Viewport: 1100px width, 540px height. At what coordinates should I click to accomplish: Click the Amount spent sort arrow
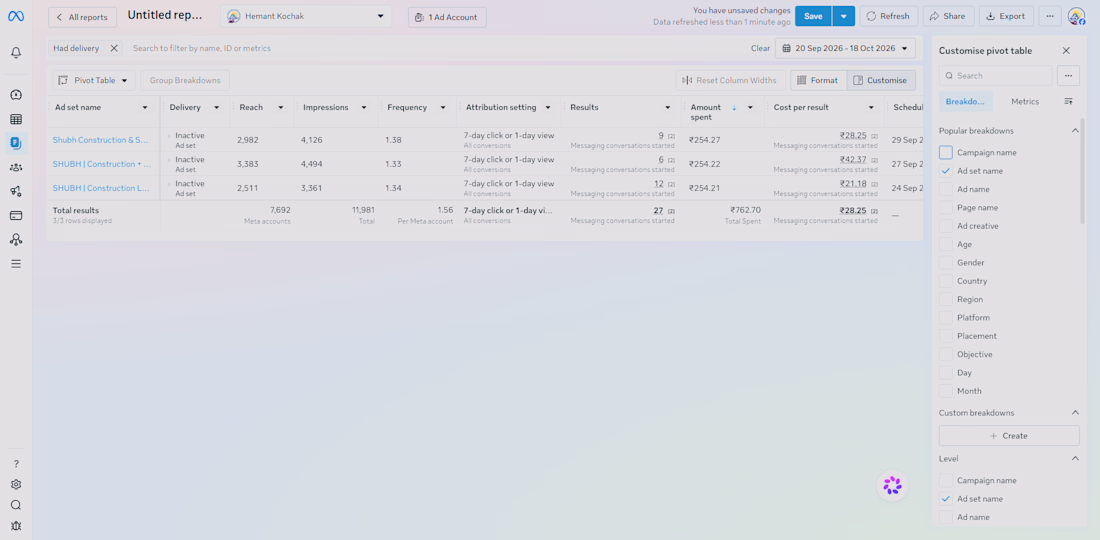734,107
